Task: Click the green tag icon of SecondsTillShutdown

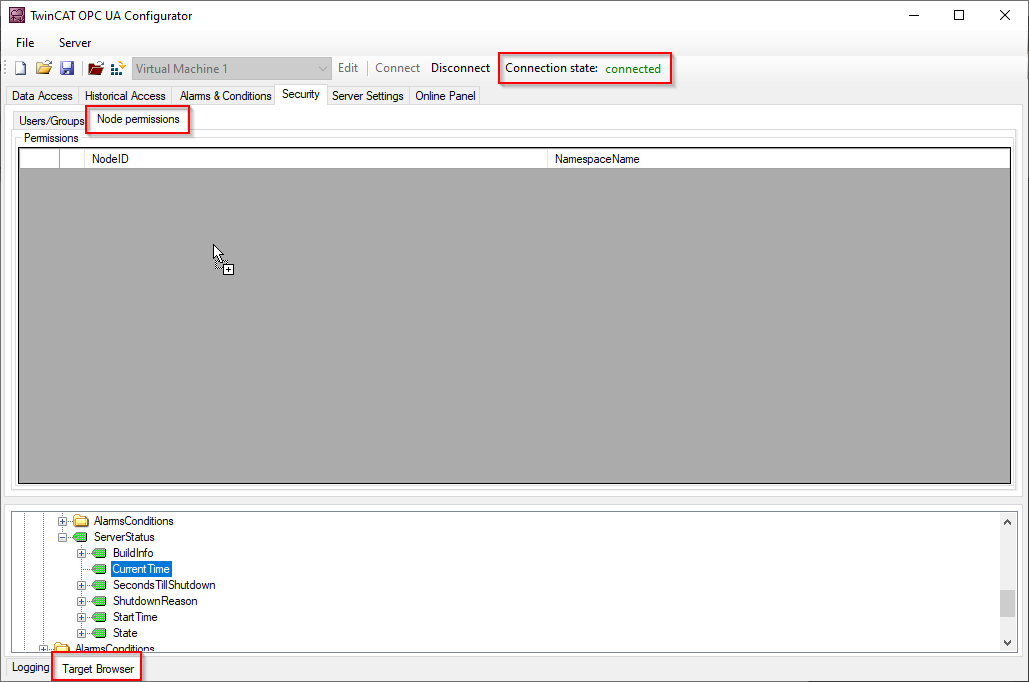Action: point(99,585)
